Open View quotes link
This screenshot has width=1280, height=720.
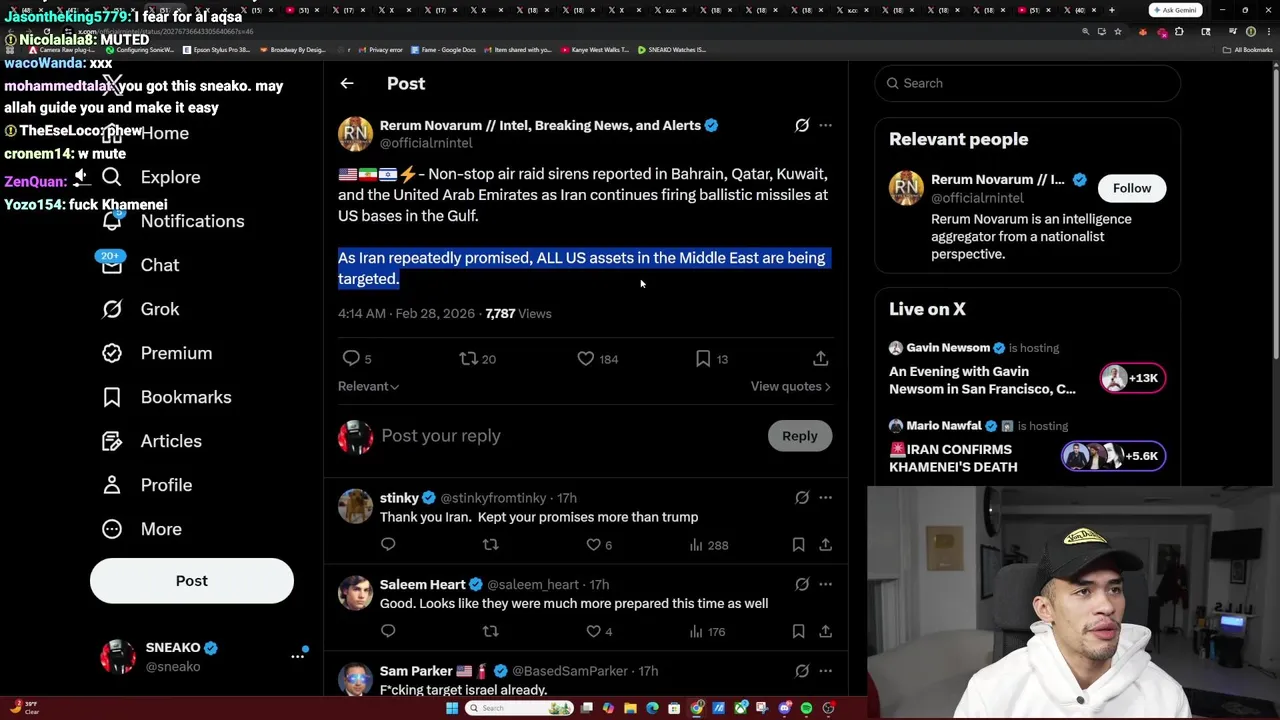[790, 386]
